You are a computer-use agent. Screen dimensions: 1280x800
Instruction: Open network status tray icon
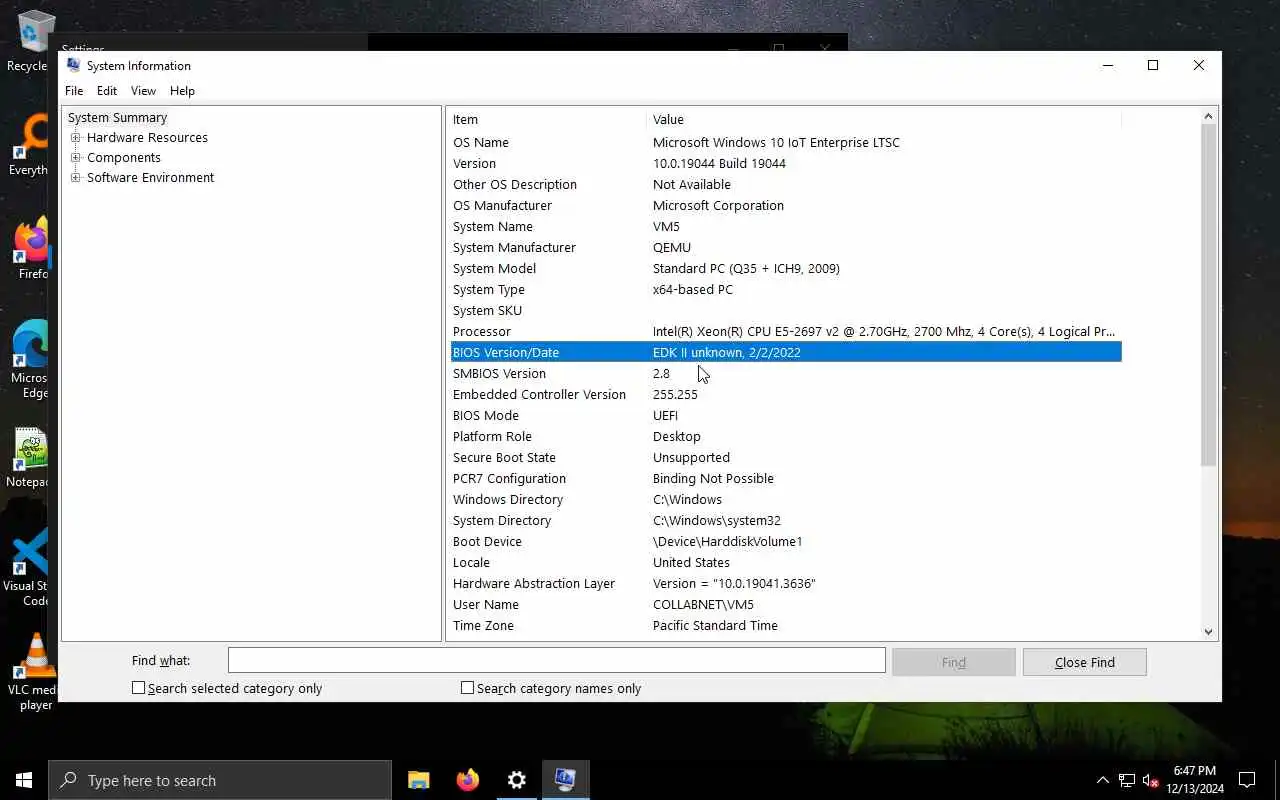[1127, 780]
